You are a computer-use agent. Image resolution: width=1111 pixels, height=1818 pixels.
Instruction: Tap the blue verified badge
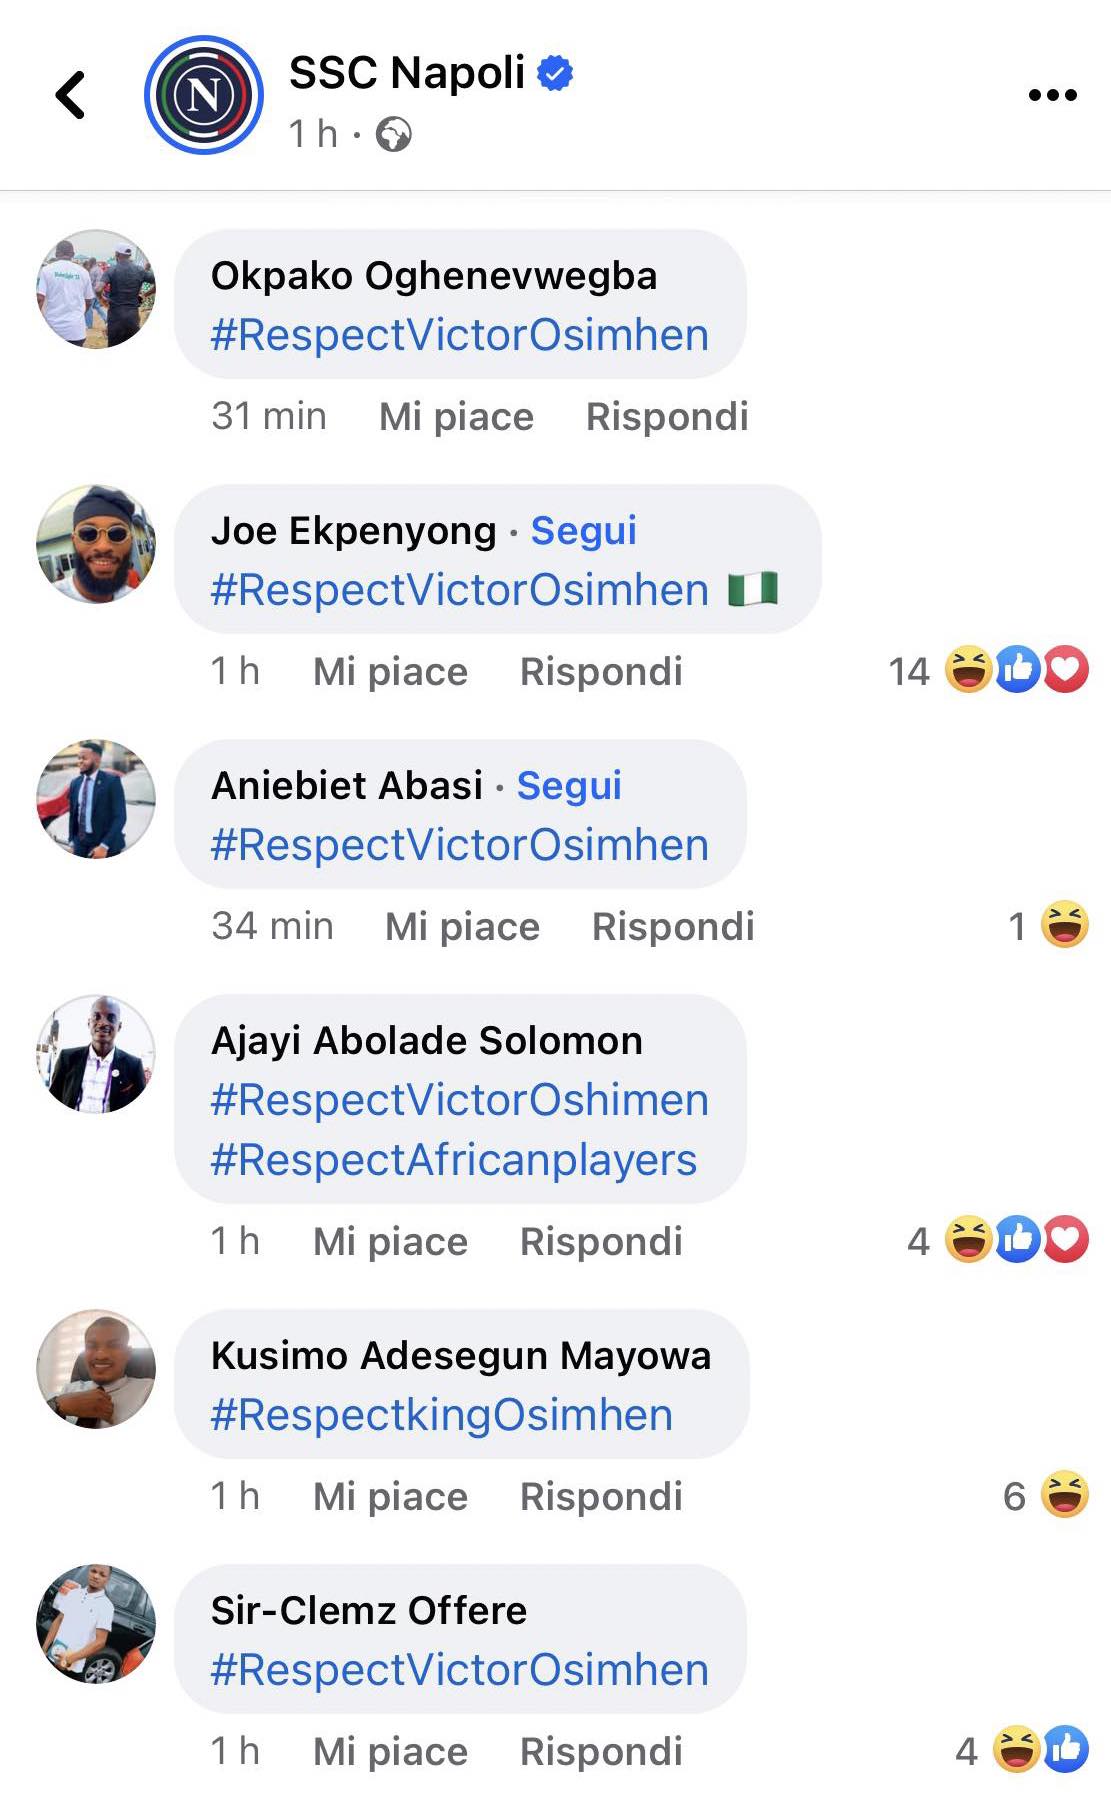(555, 73)
